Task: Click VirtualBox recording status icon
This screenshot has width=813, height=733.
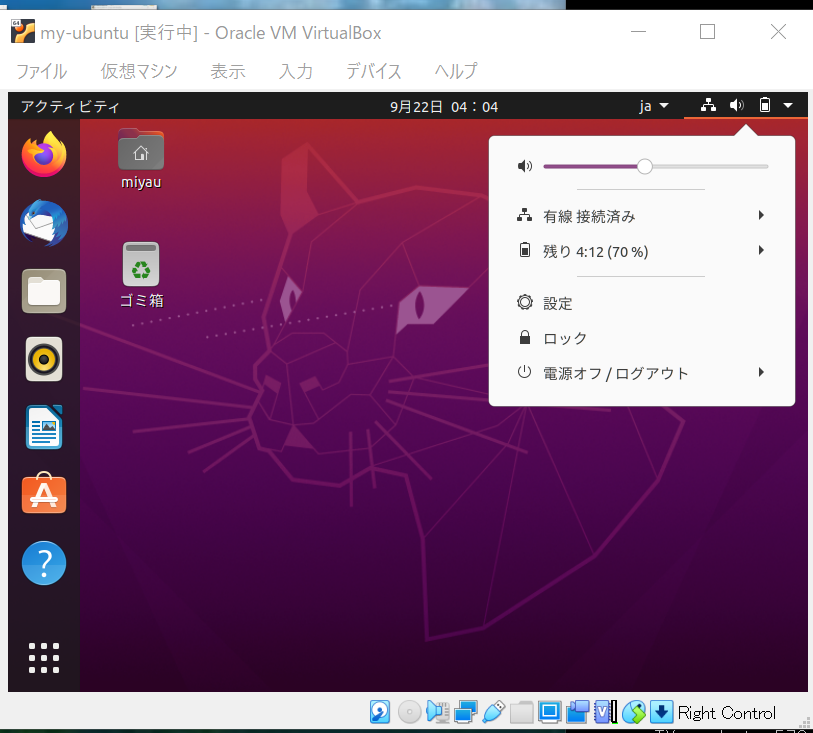Action: coord(577,712)
